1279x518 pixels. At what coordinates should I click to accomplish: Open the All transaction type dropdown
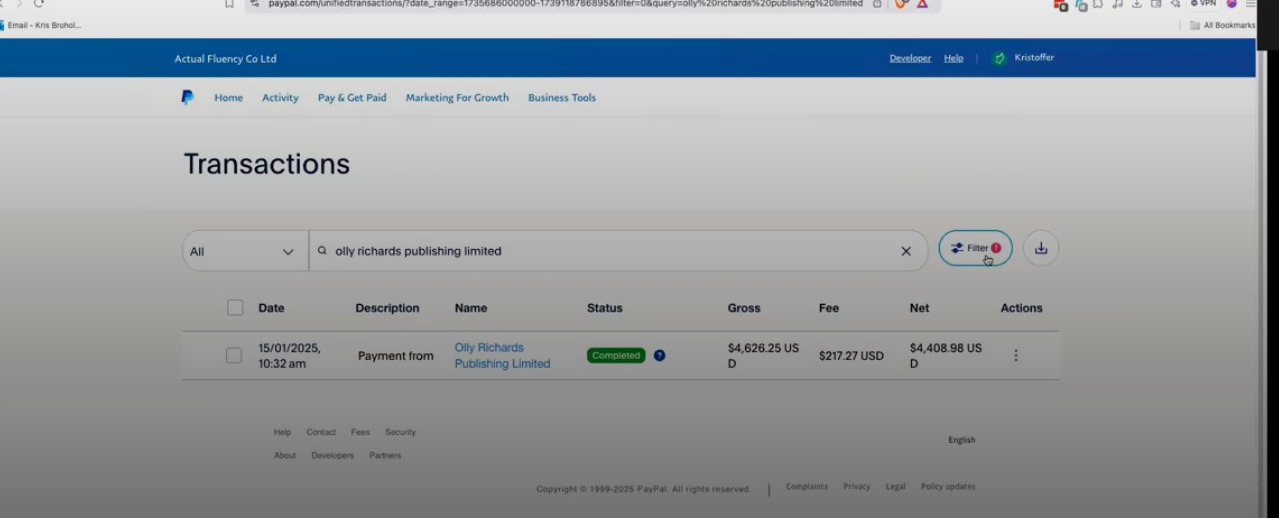[245, 251]
